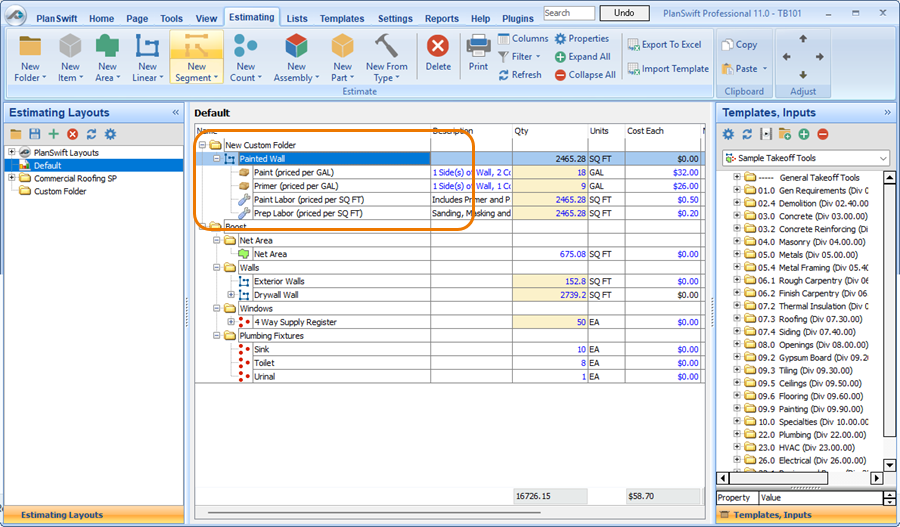Refresh the estimate list
The height and width of the screenshot is (527, 900).
(x=520, y=75)
